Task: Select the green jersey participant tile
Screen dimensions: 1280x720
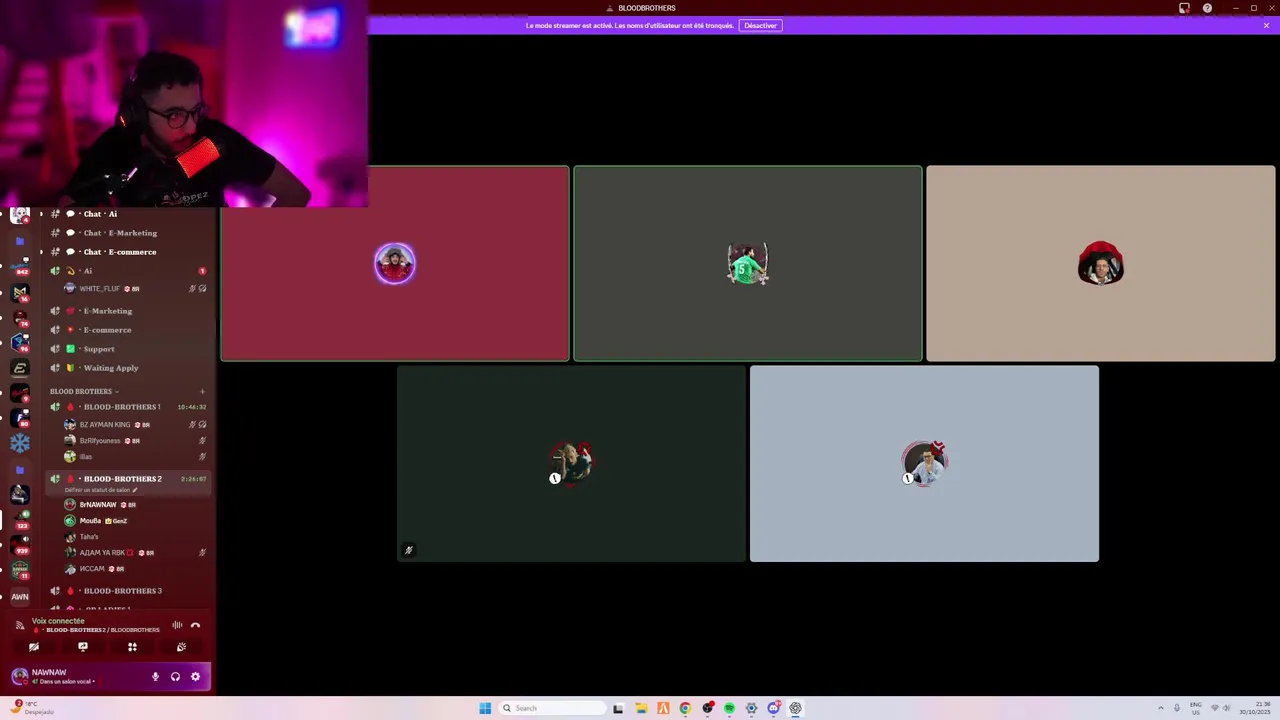Action: 748,264
